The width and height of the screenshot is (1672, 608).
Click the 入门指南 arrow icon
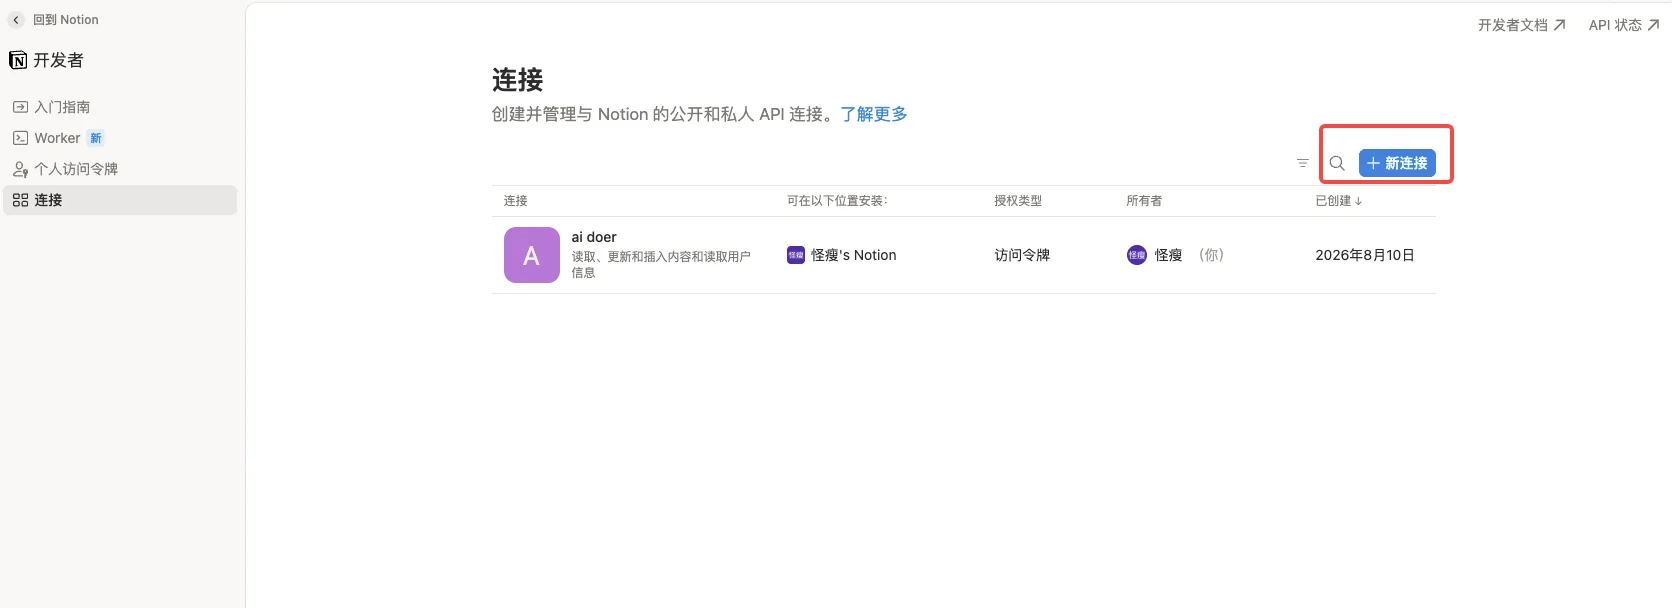pos(20,107)
